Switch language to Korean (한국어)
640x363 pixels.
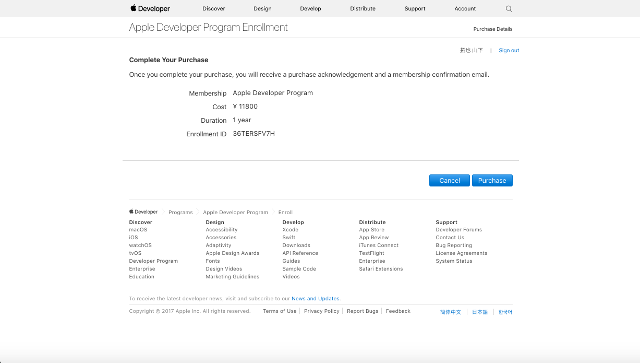(505, 312)
